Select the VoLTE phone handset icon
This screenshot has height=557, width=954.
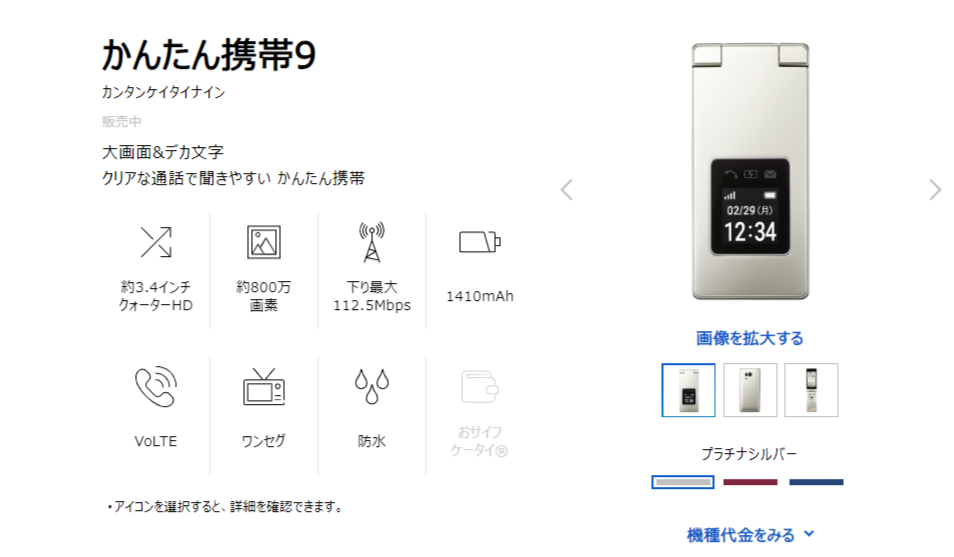pos(156,387)
